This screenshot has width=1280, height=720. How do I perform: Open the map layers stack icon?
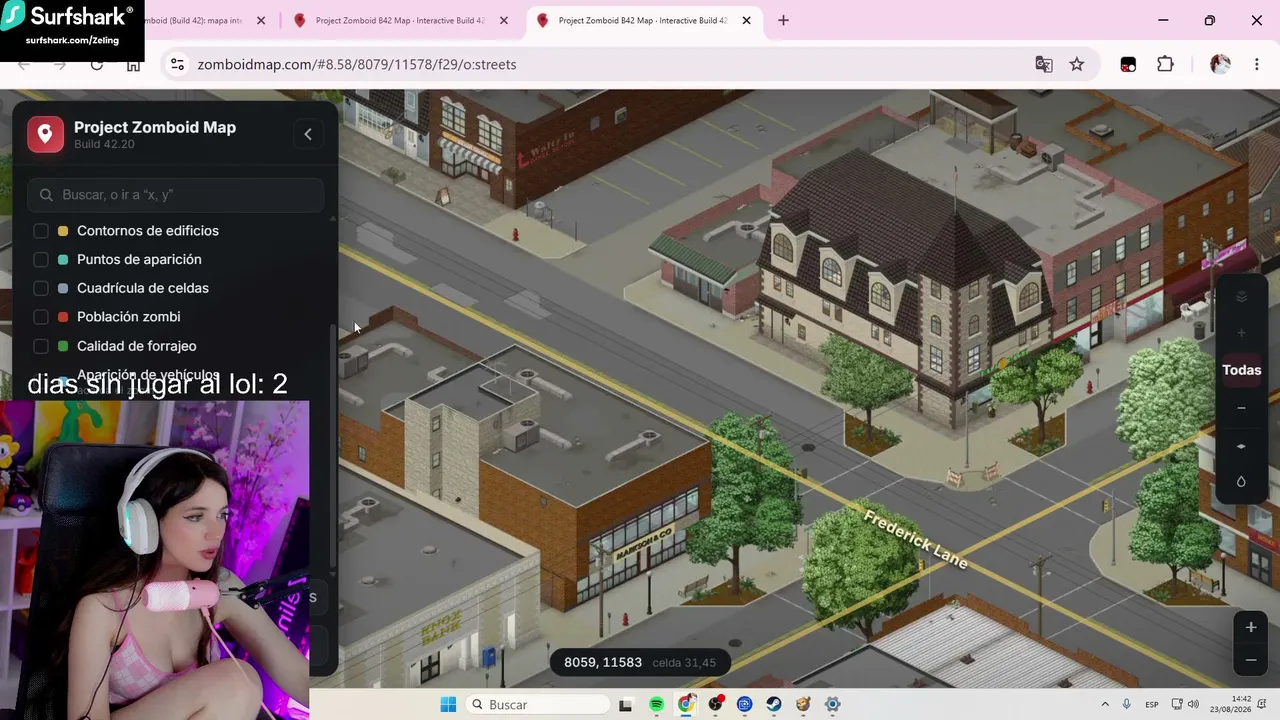[x=1241, y=297]
